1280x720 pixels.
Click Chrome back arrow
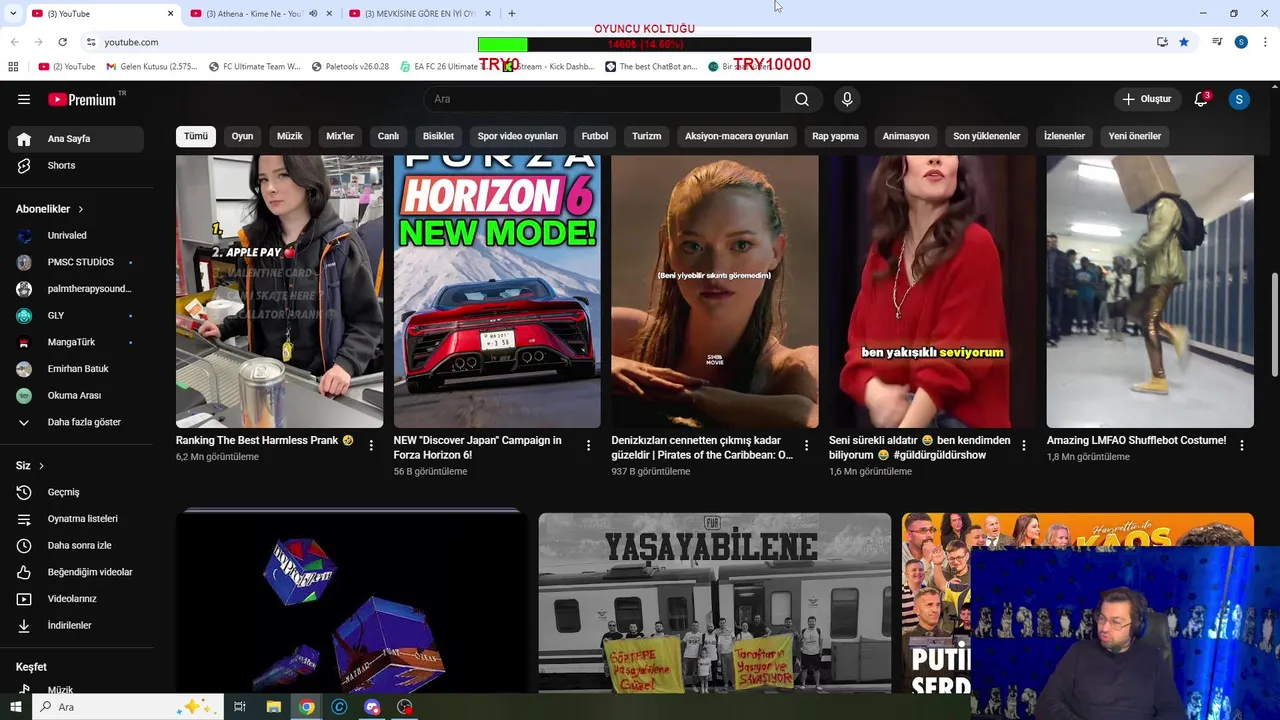[x=14, y=42]
